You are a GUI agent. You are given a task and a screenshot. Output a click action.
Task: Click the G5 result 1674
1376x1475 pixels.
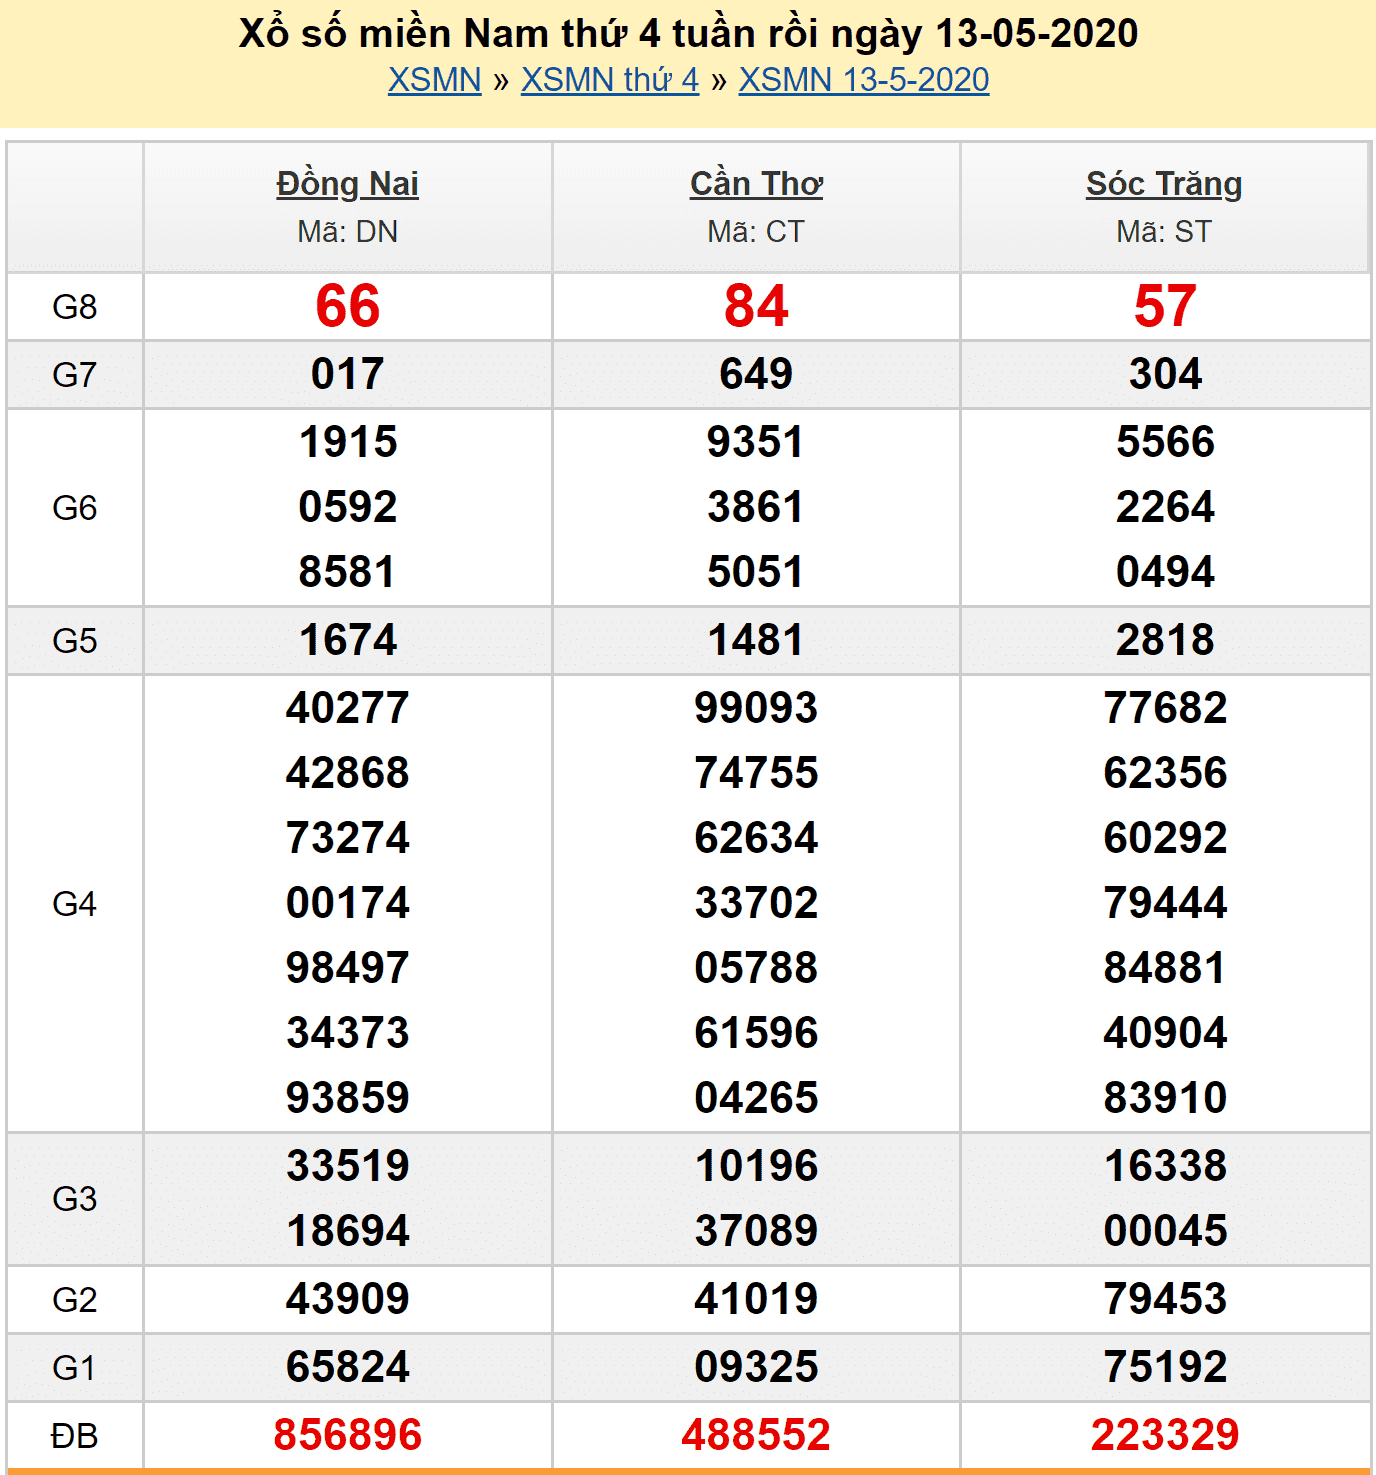pyautogui.click(x=348, y=640)
